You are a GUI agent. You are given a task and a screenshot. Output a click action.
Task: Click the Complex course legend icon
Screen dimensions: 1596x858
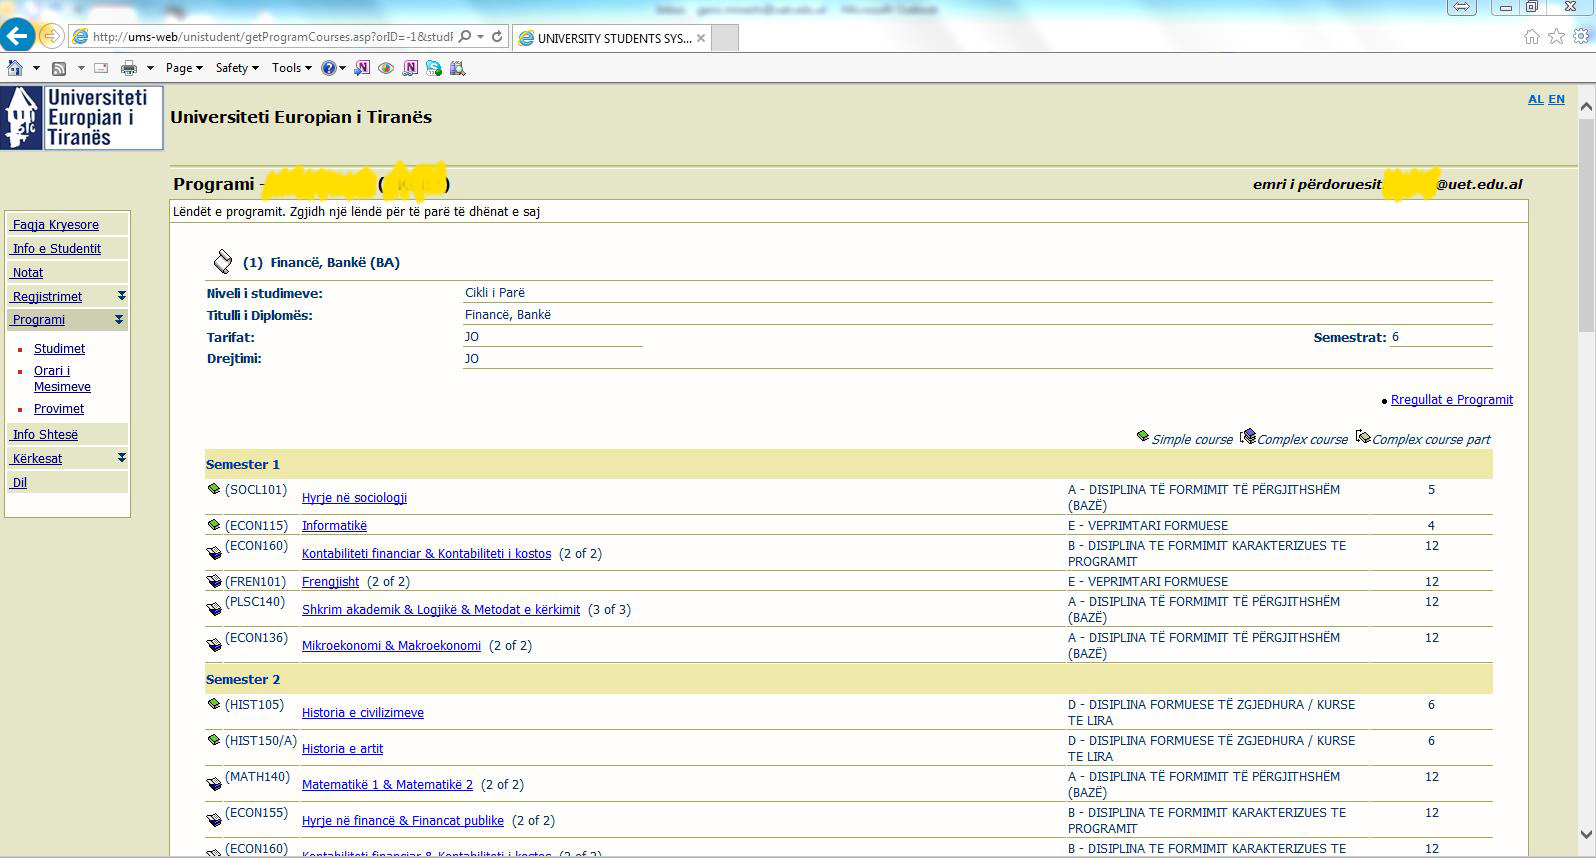(1248, 436)
